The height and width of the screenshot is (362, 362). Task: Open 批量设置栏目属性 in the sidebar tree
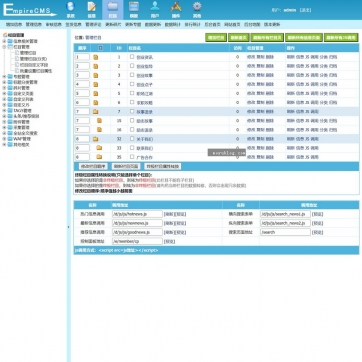click(x=36, y=71)
